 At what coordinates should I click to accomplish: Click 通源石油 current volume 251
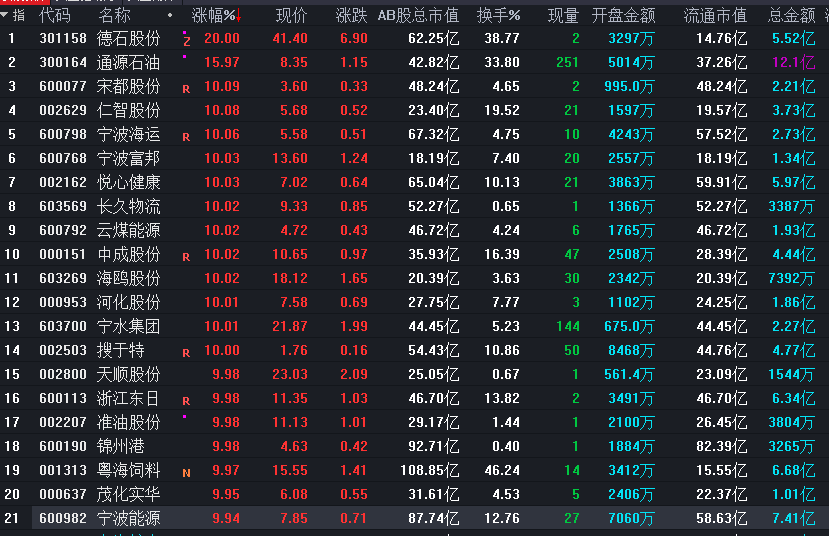pyautogui.click(x=568, y=62)
